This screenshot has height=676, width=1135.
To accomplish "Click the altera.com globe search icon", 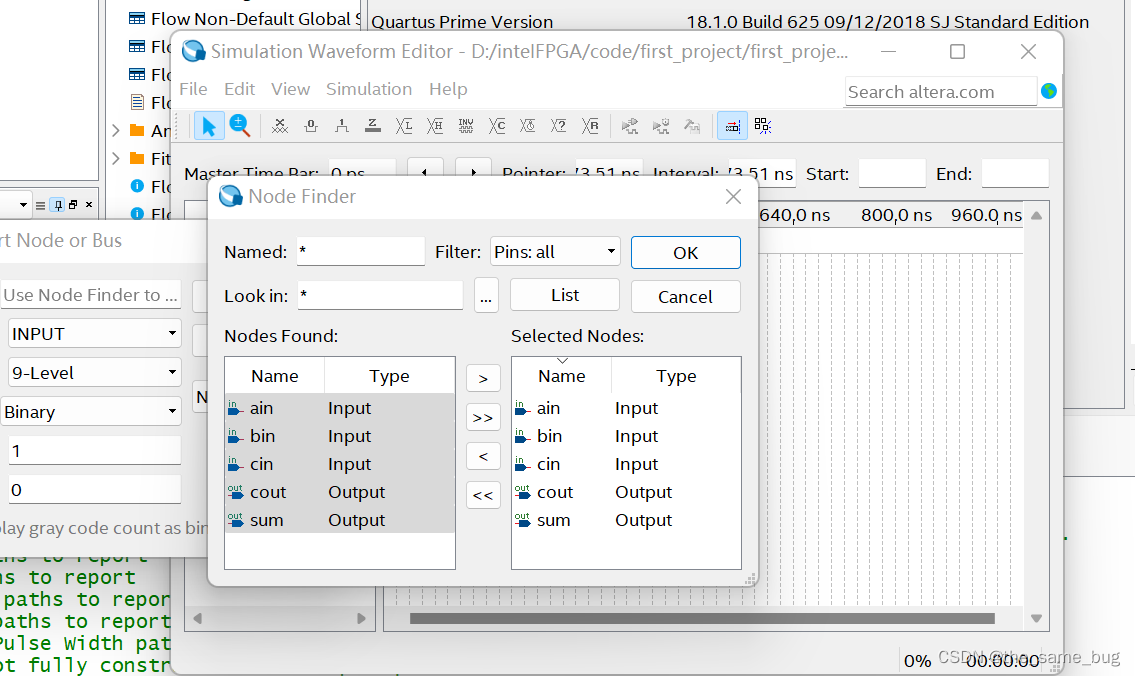I will pyautogui.click(x=1049, y=91).
